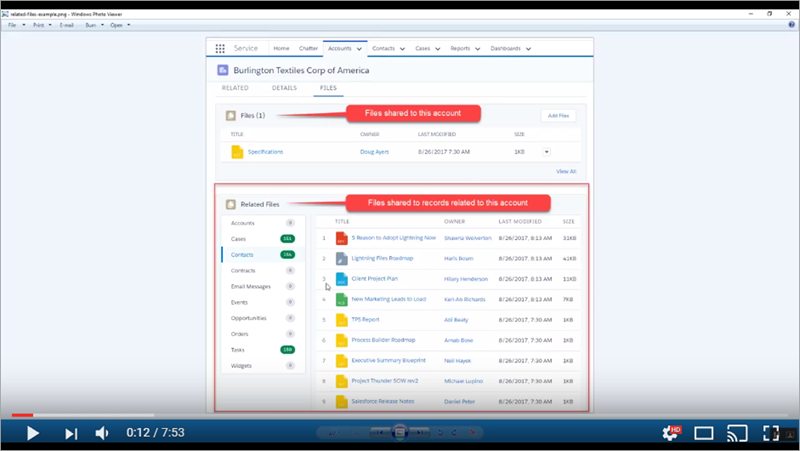Open the Client Project Plan link
The image size is (800, 451).
[x=374, y=279]
